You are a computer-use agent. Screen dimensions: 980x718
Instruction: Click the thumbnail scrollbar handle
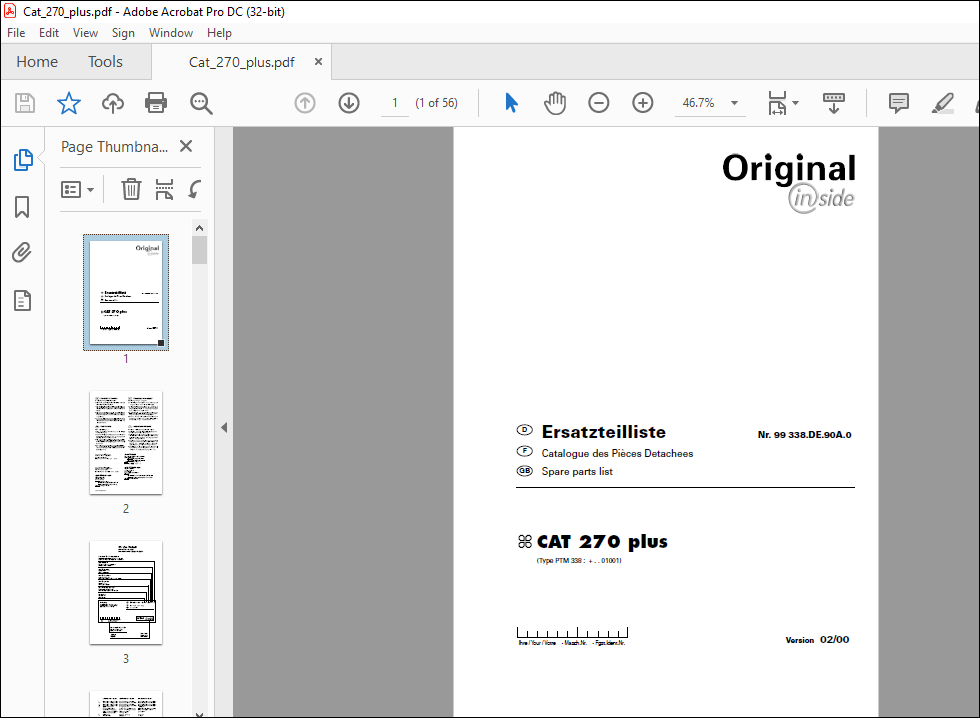[199, 250]
